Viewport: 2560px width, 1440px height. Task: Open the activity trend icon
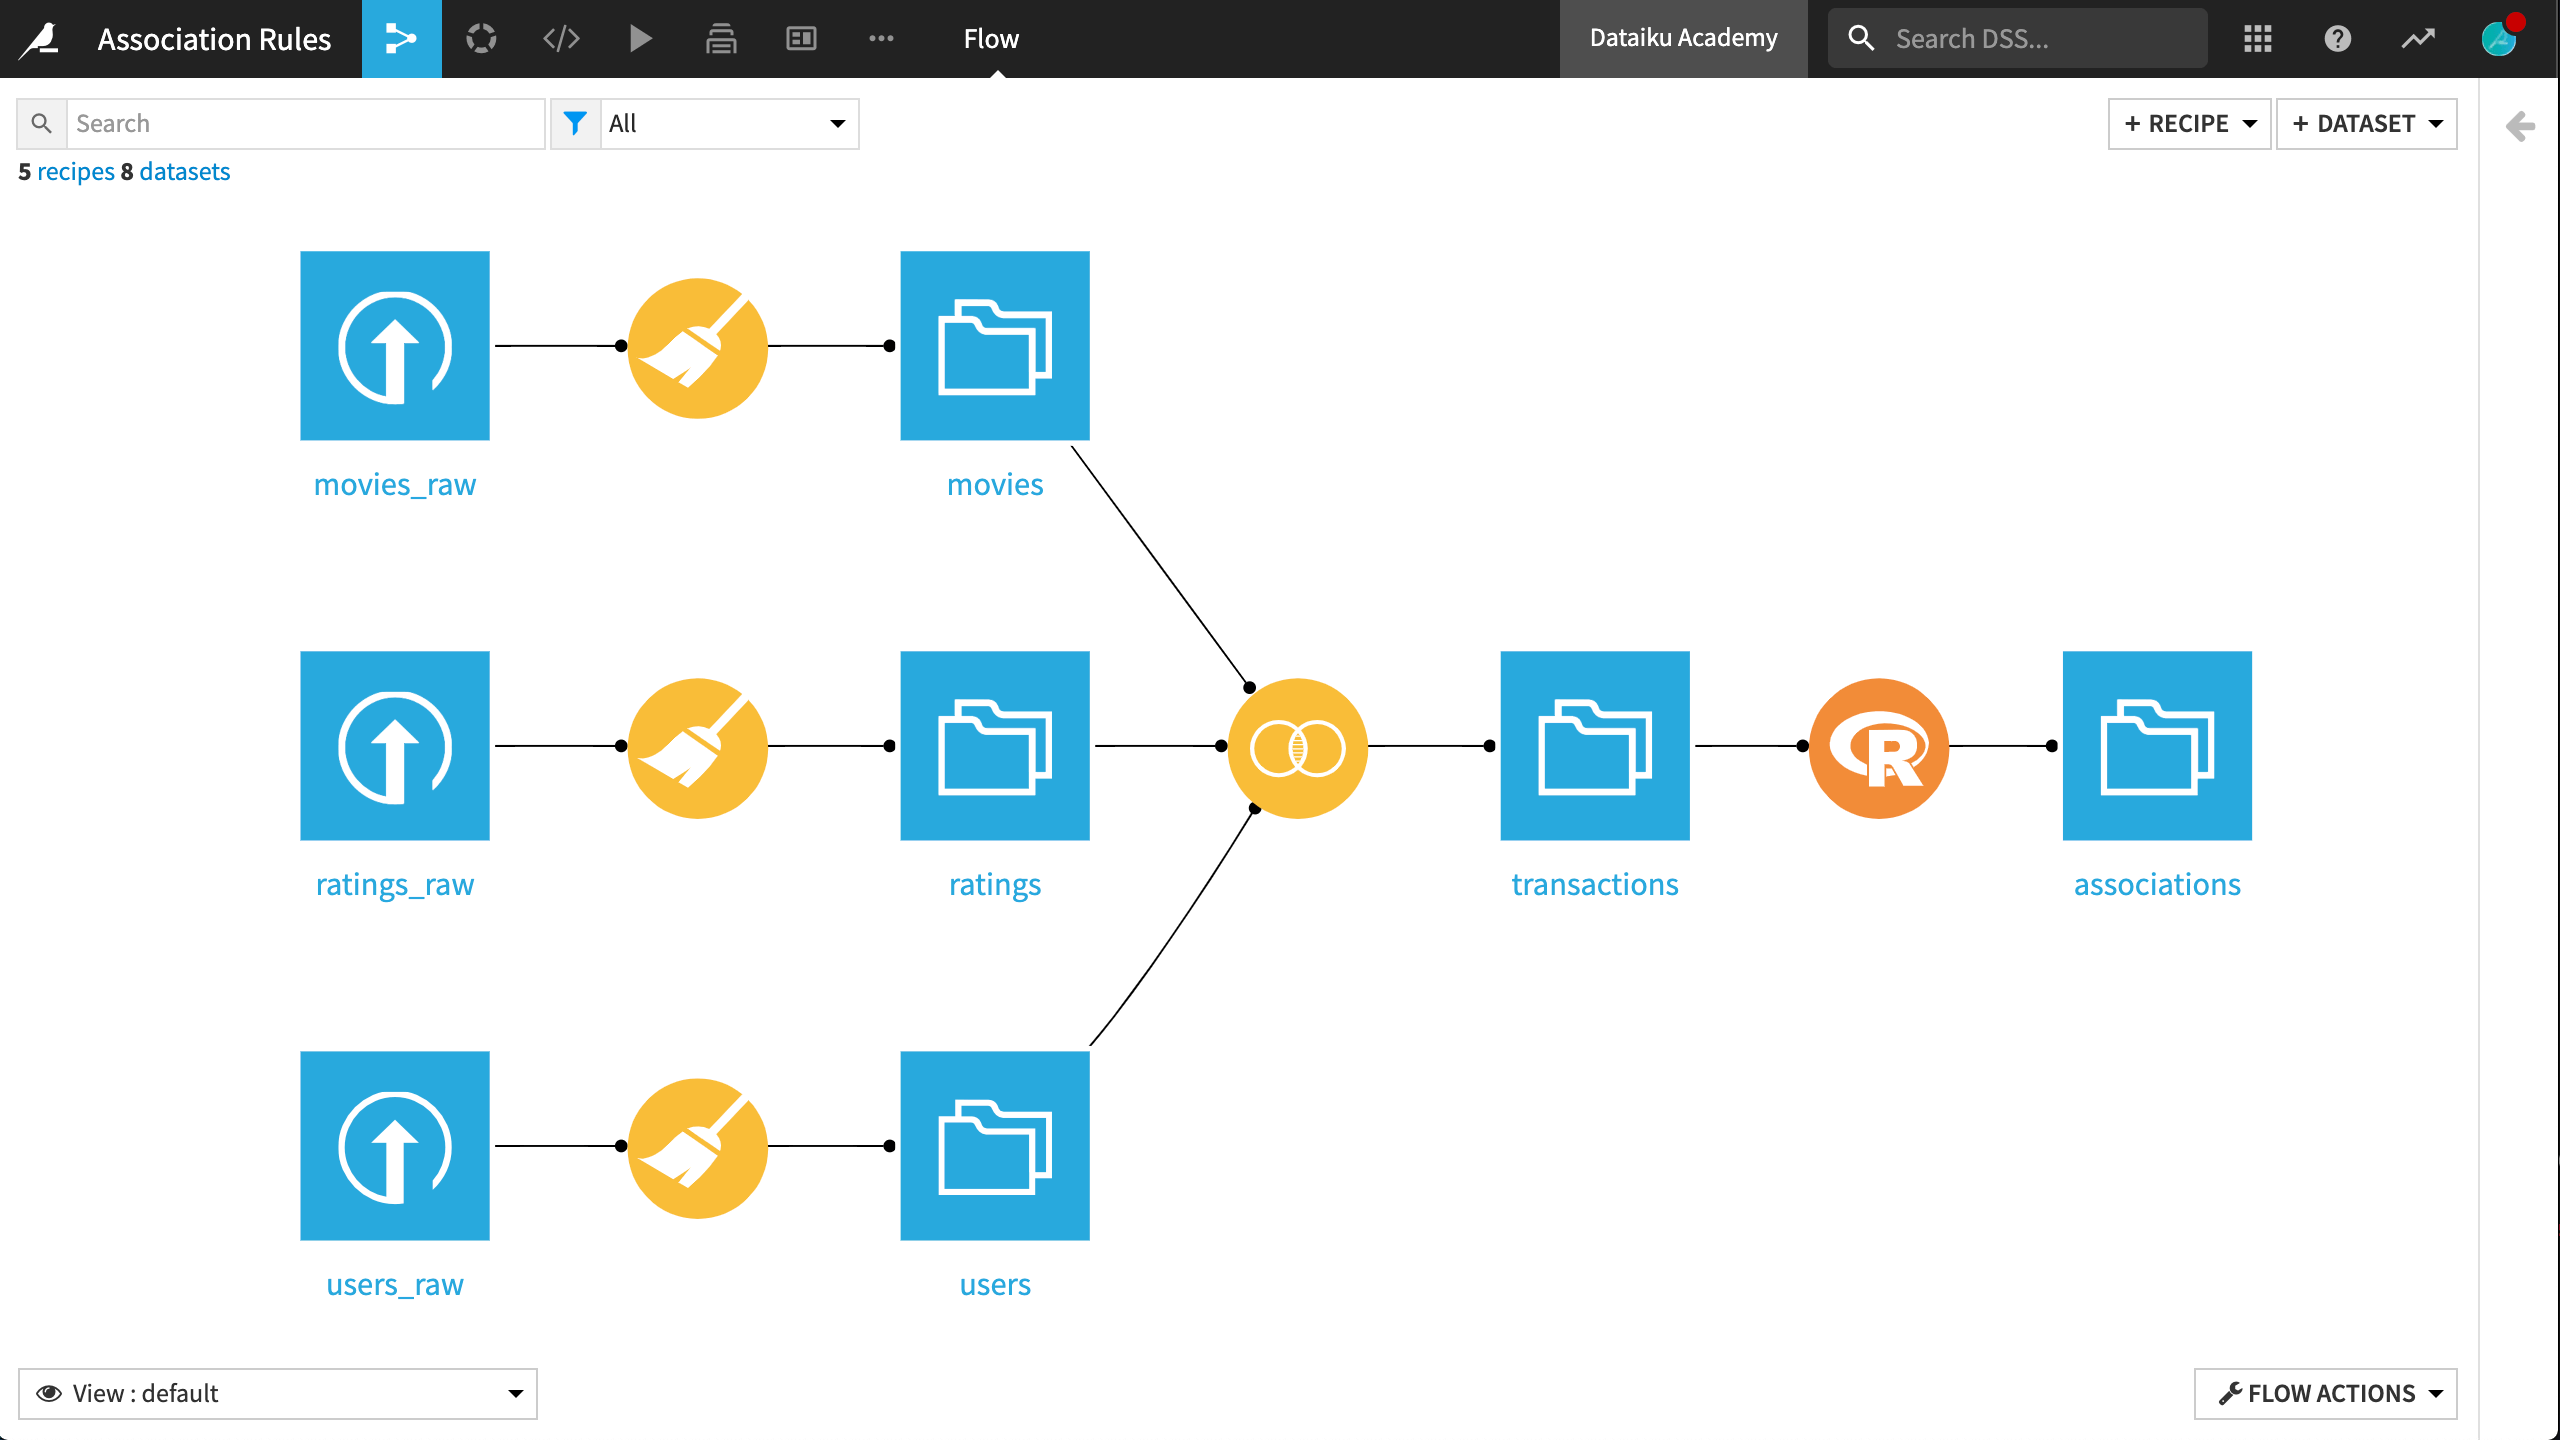click(x=2418, y=39)
